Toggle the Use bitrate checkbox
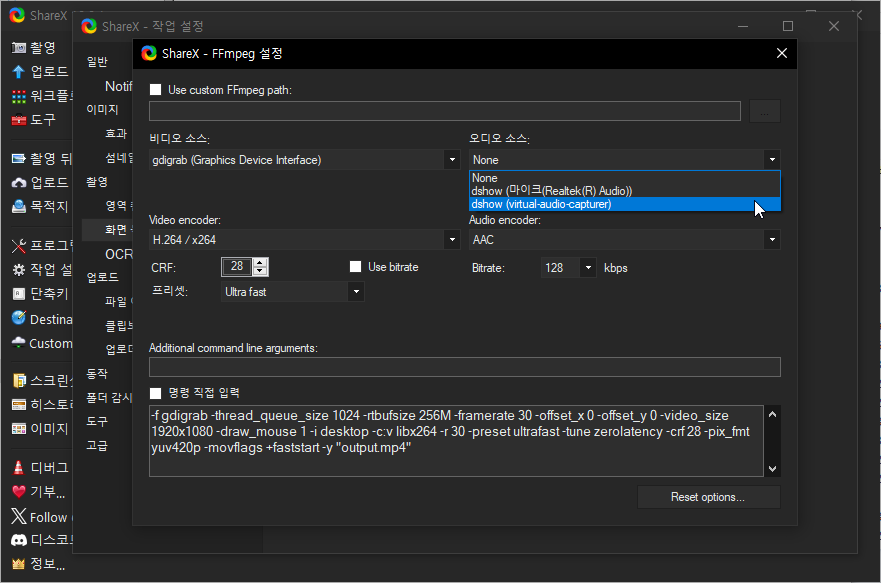The height and width of the screenshot is (583, 881). pos(355,267)
